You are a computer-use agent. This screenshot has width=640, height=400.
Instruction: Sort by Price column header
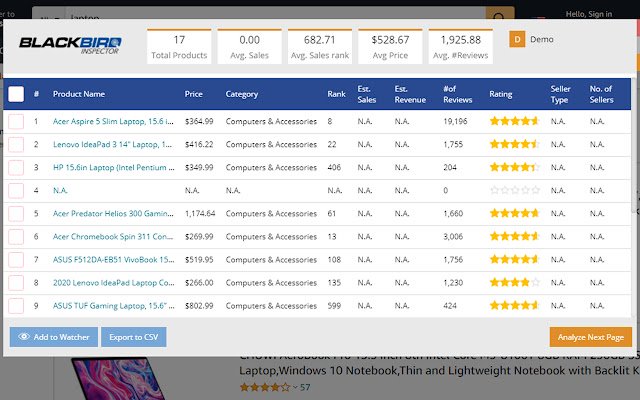(x=193, y=94)
